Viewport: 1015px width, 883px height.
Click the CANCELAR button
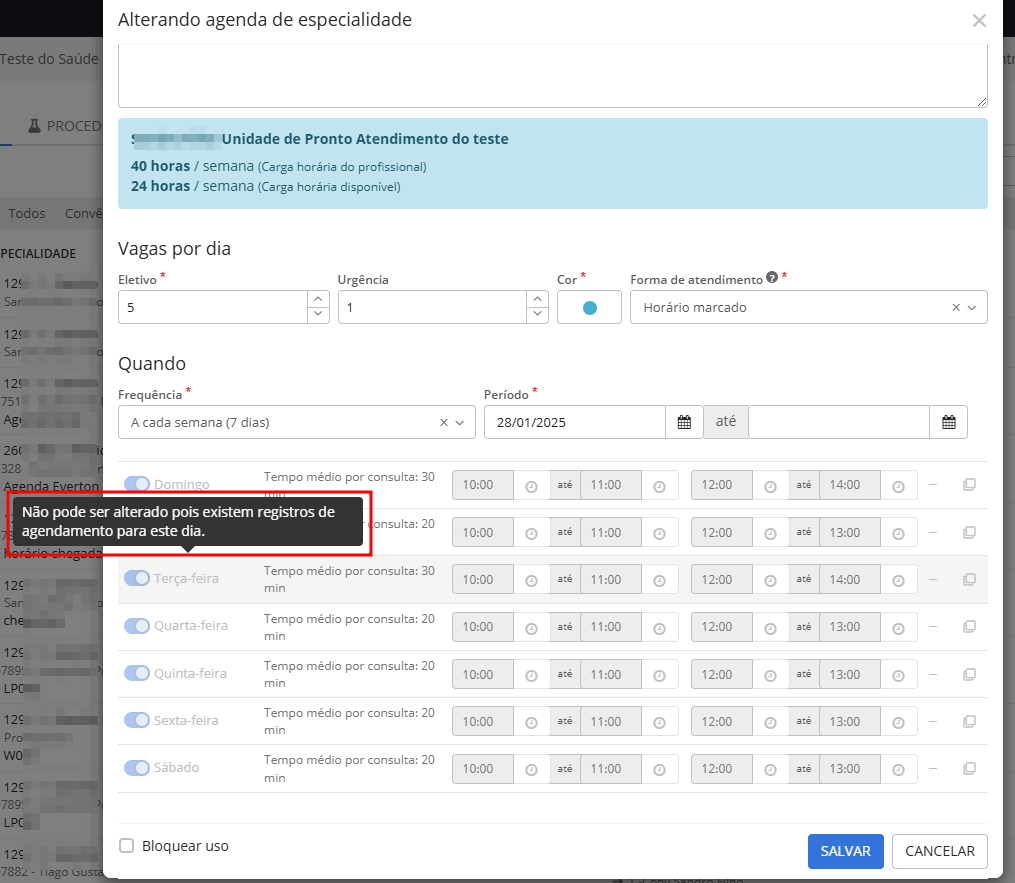pyautogui.click(x=939, y=851)
